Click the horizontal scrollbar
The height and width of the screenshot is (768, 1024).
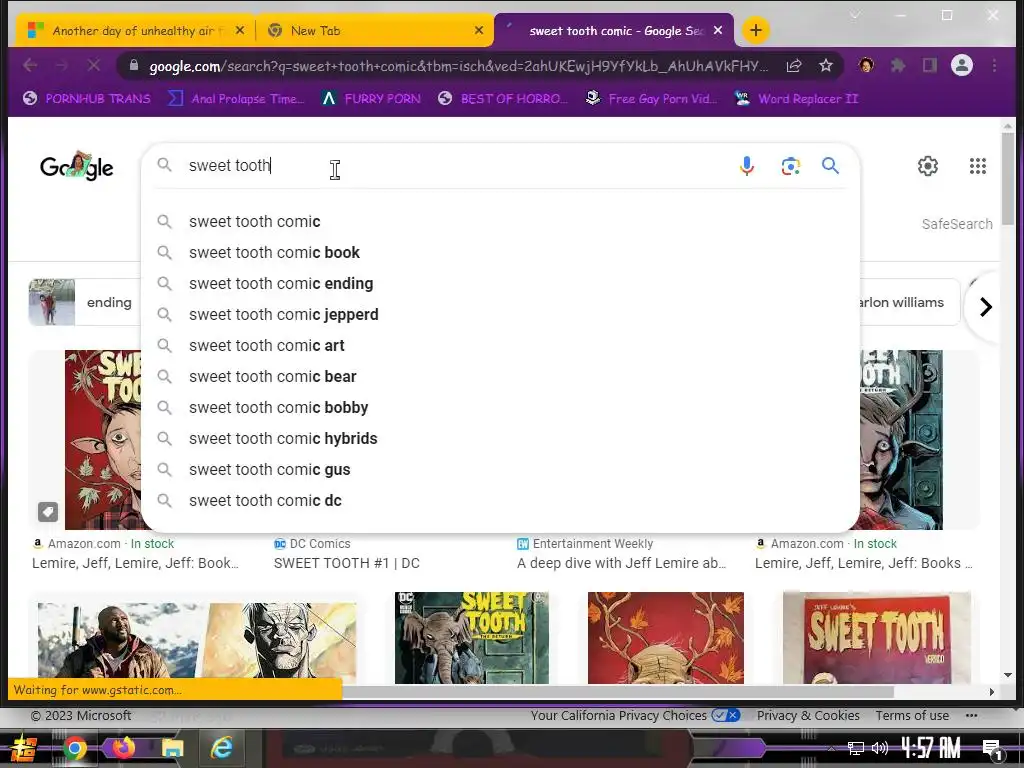pos(617,692)
